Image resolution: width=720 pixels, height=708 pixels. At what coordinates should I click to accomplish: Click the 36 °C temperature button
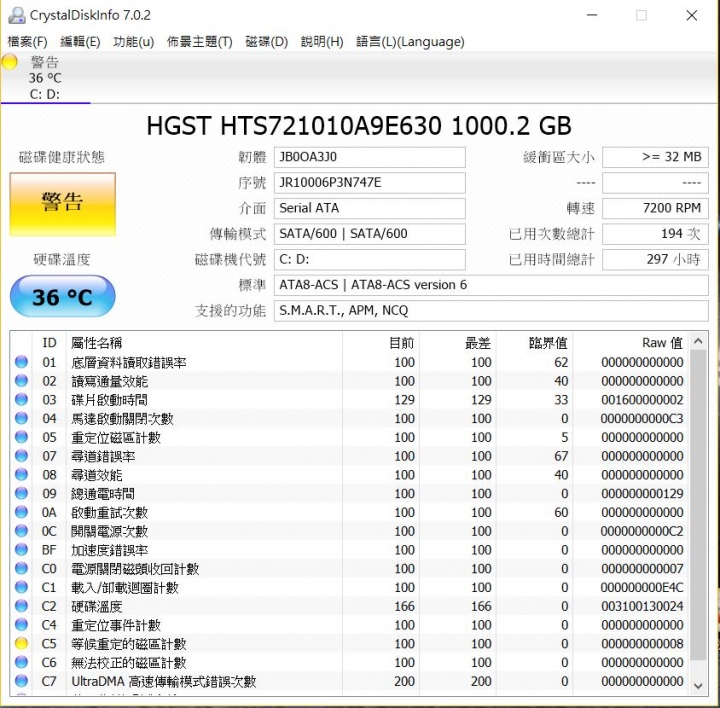(62, 297)
